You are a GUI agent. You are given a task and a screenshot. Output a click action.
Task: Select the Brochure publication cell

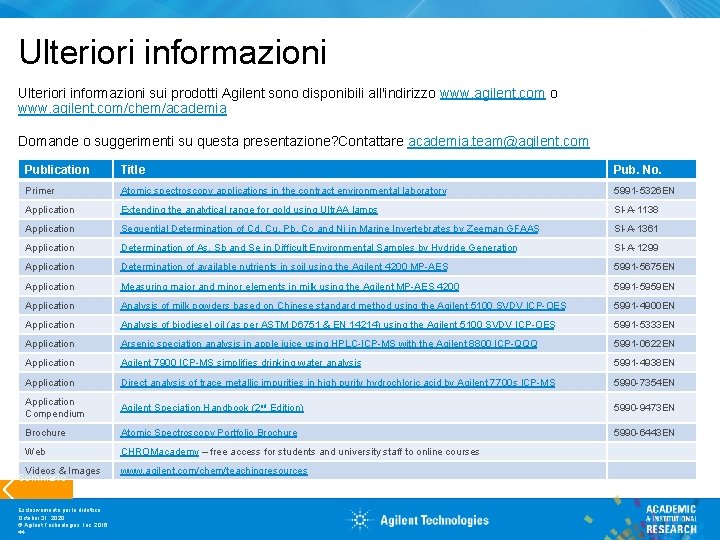(x=65, y=433)
